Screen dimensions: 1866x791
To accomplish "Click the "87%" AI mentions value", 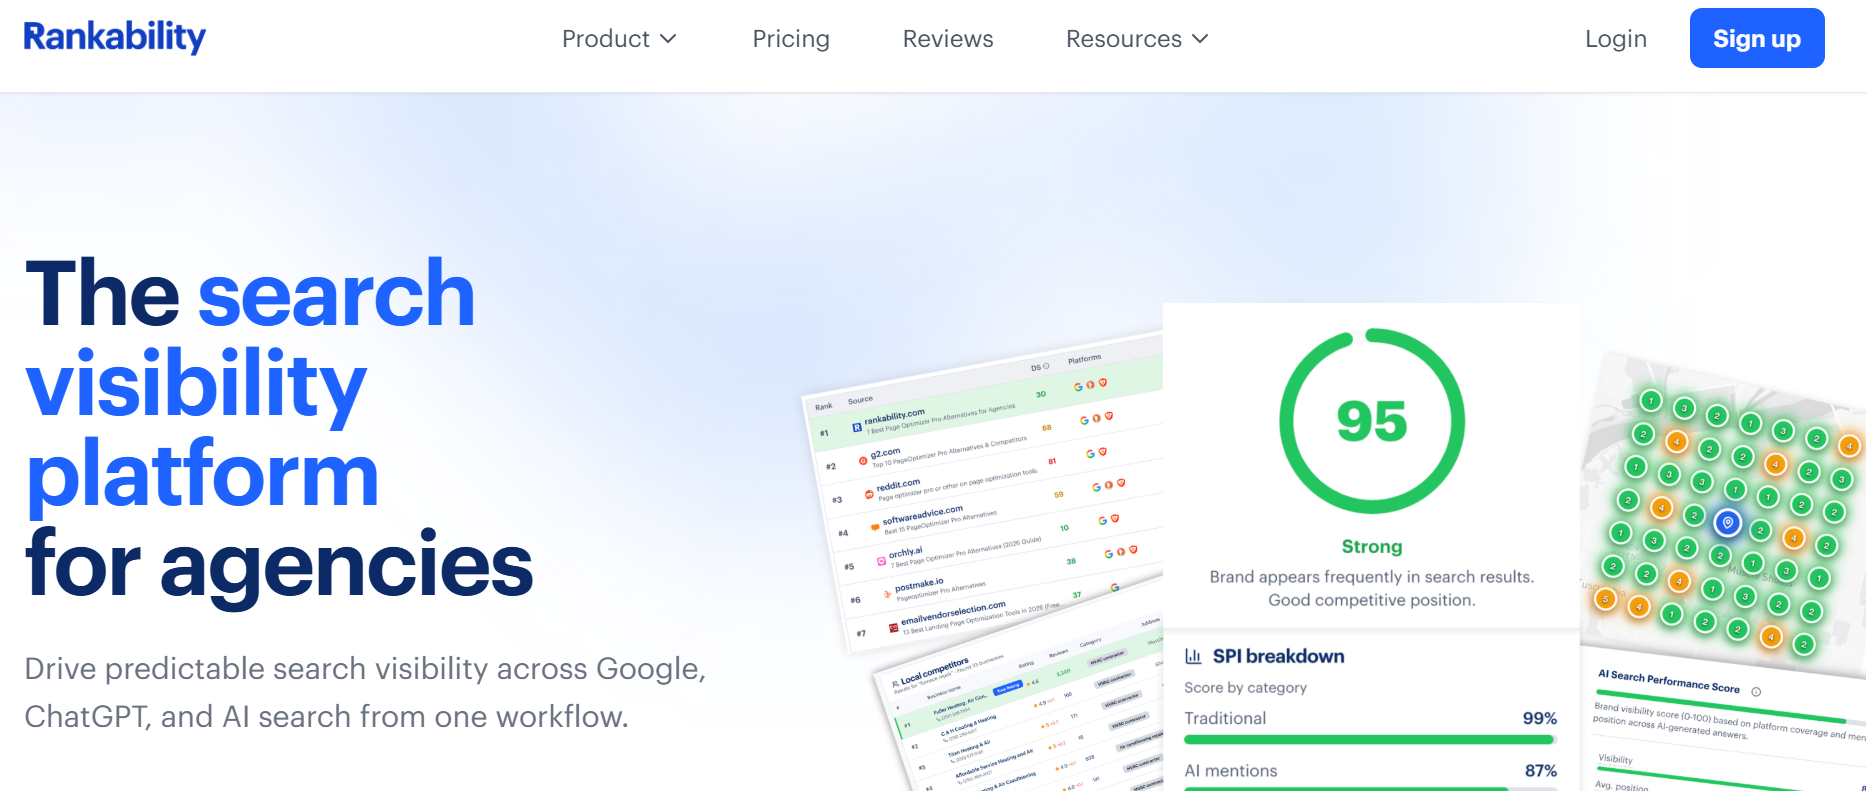I will pyautogui.click(x=1540, y=771).
